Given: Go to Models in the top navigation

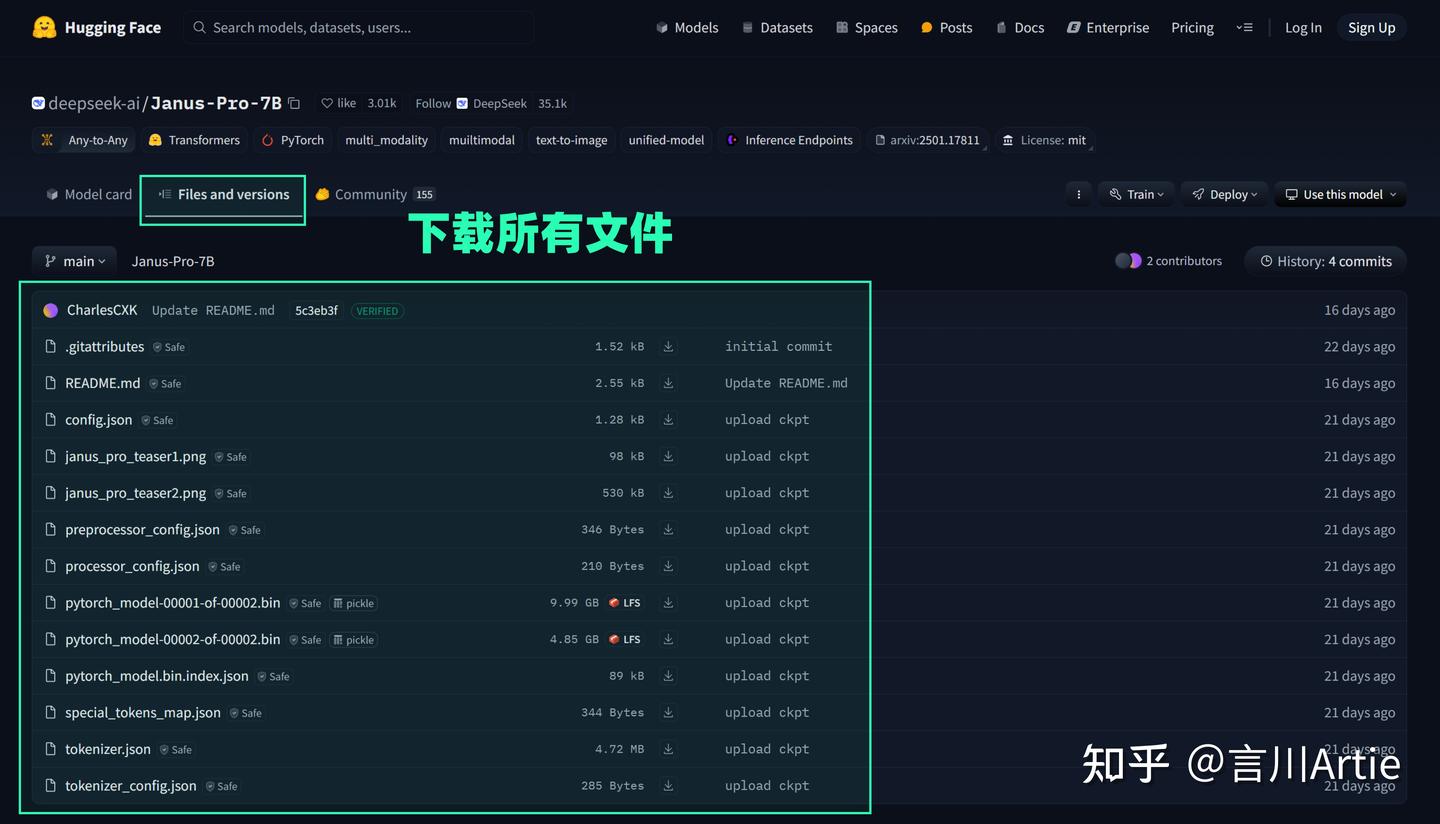Looking at the screenshot, I should [x=687, y=28].
